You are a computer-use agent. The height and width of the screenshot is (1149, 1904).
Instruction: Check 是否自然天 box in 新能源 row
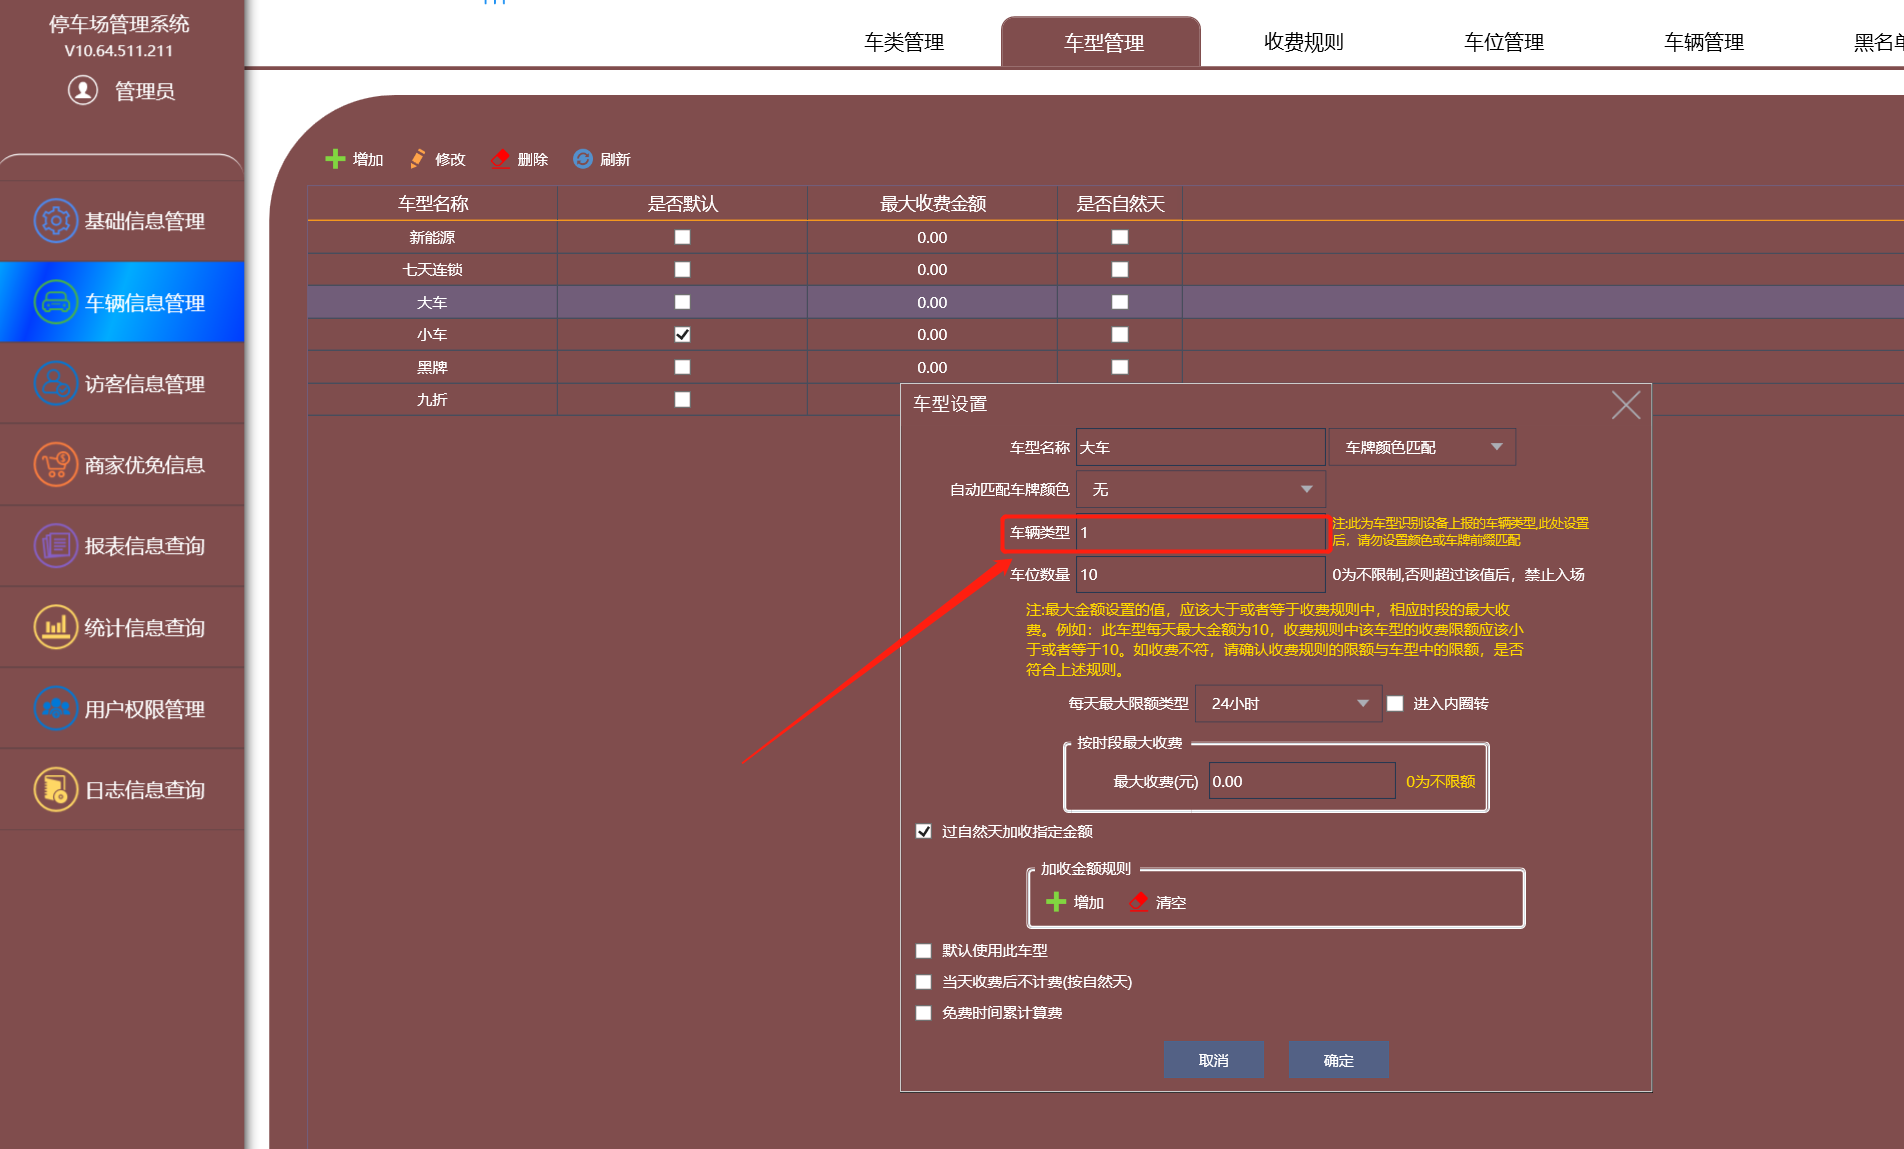(1120, 237)
